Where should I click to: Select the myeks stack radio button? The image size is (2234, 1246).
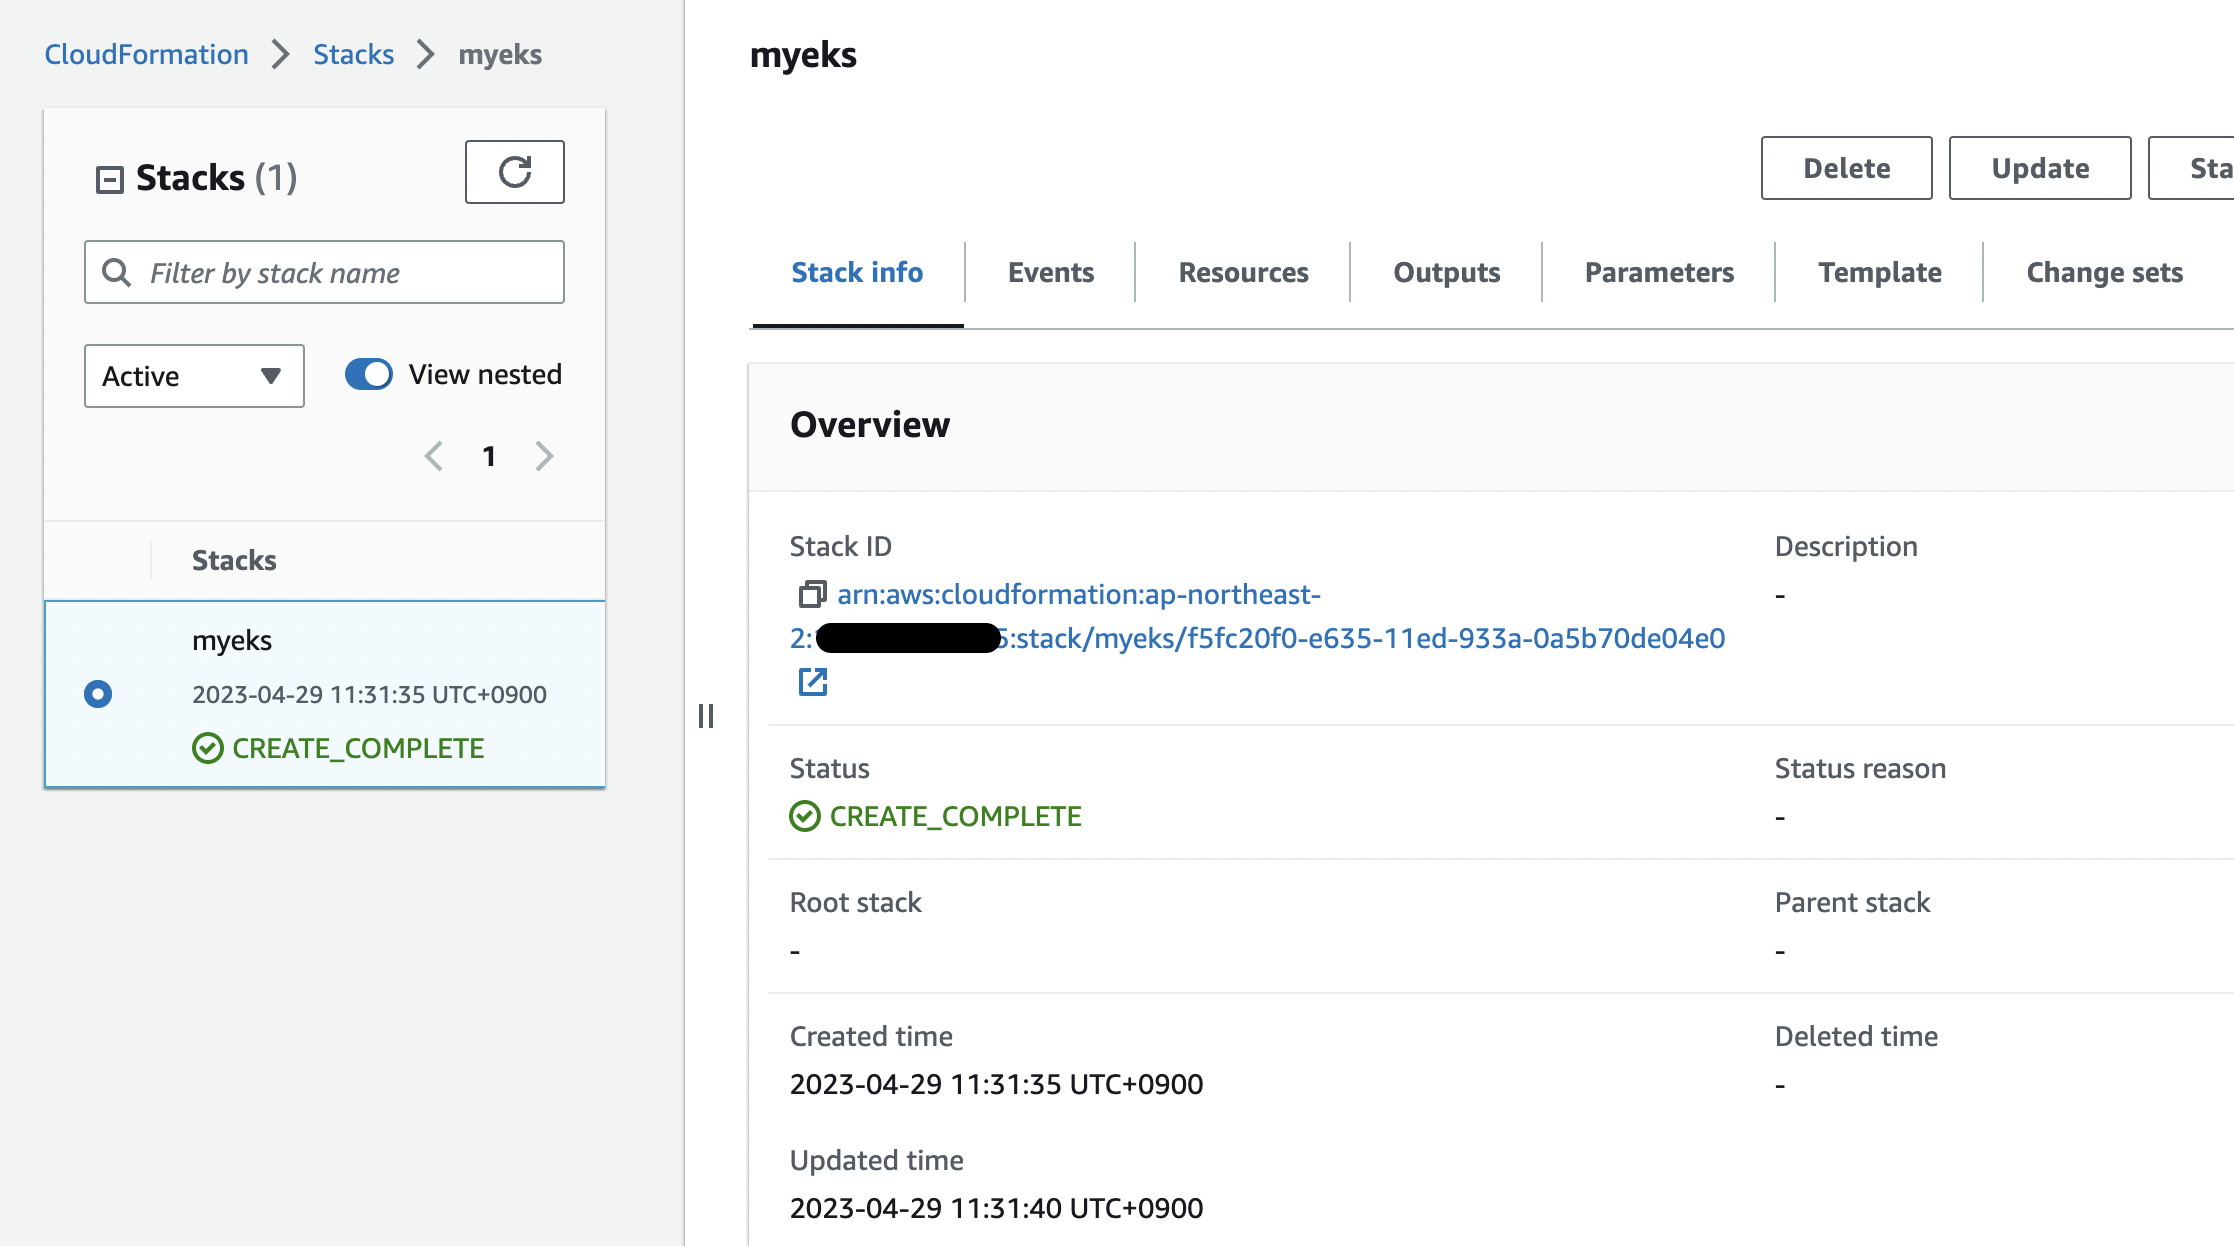coord(98,693)
